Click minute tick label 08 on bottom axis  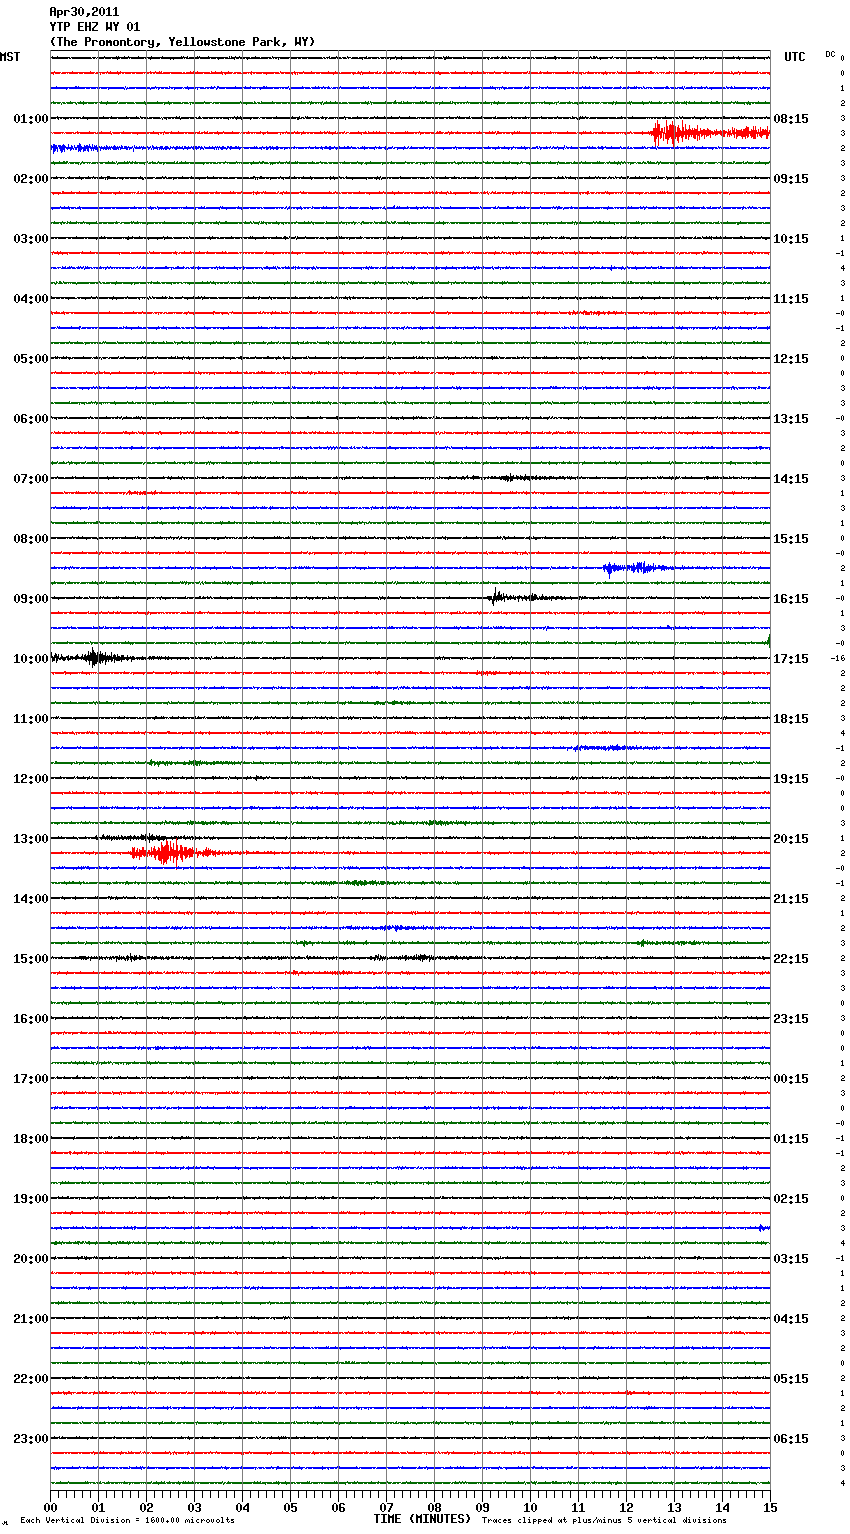coord(434,1507)
